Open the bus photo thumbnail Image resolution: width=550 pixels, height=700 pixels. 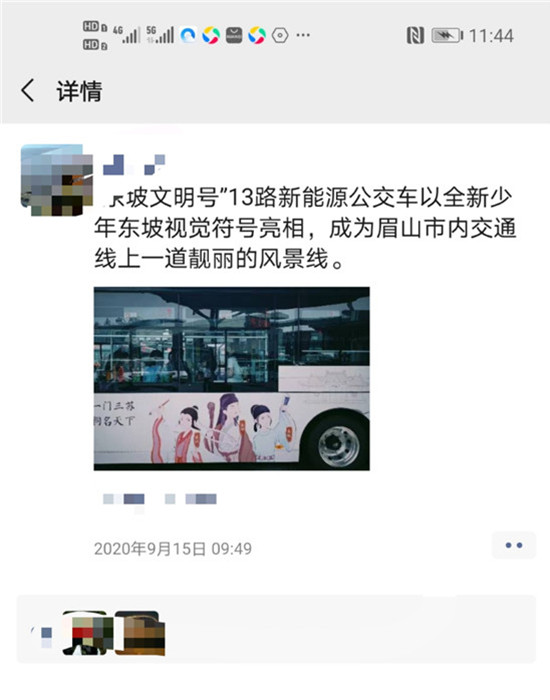(x=232, y=379)
